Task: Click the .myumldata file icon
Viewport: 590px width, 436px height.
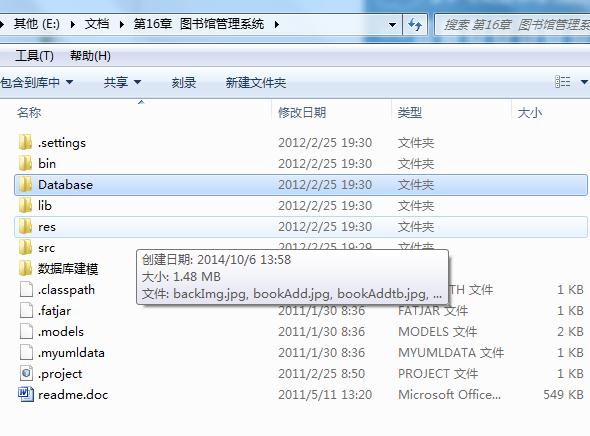Action: pyautogui.click(x=26, y=353)
